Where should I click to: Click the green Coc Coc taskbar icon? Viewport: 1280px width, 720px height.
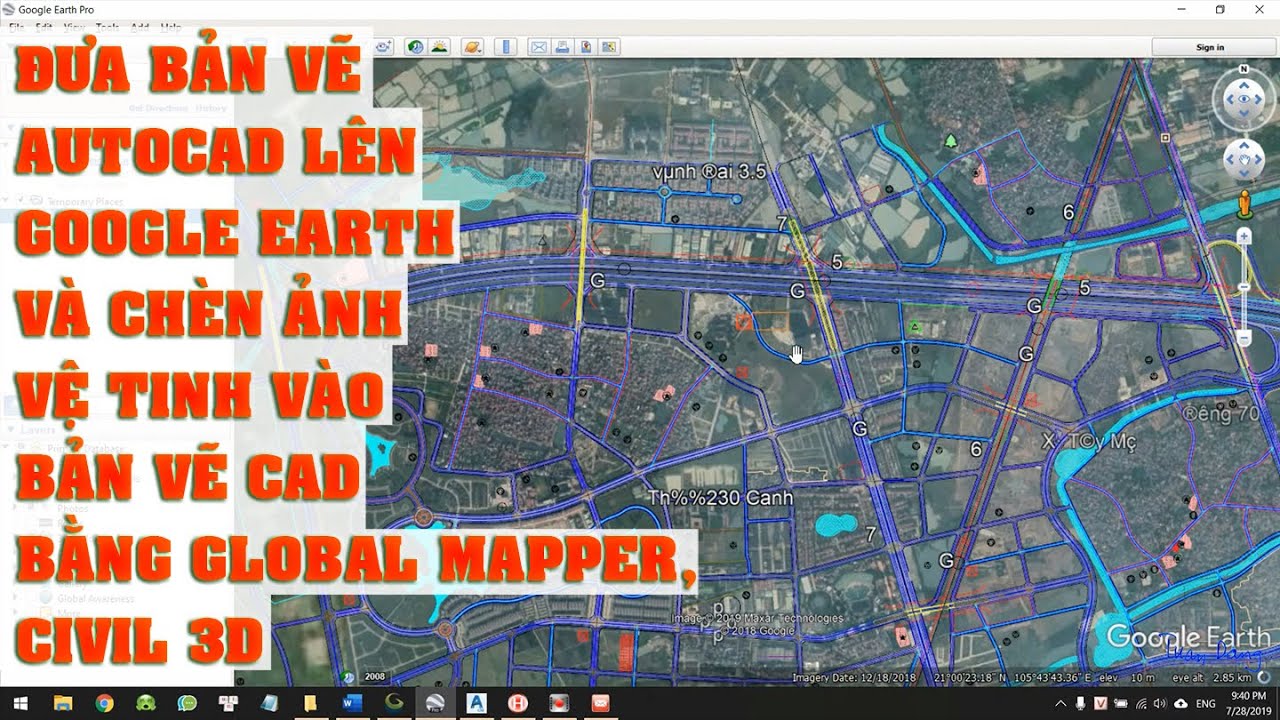tap(146, 704)
